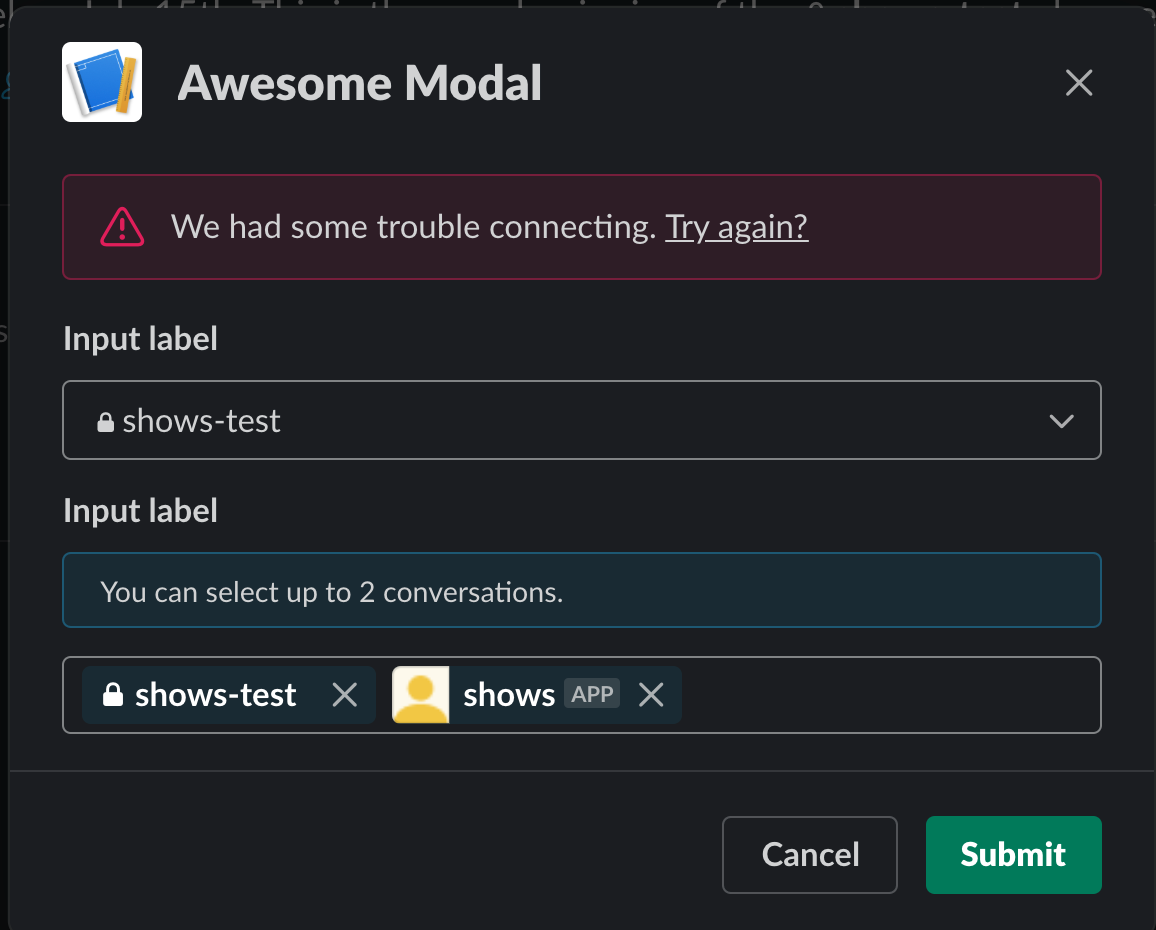
Task: Click the Awesome Modal app icon
Action: pyautogui.click(x=102, y=82)
